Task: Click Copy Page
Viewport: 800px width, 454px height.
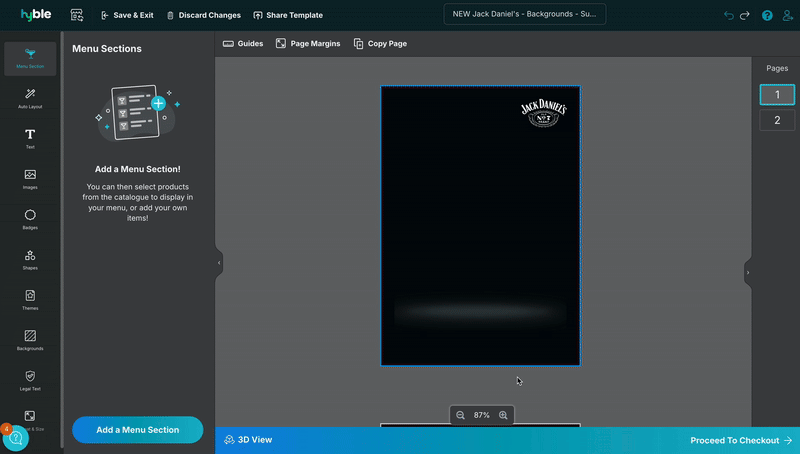Action: (380, 43)
